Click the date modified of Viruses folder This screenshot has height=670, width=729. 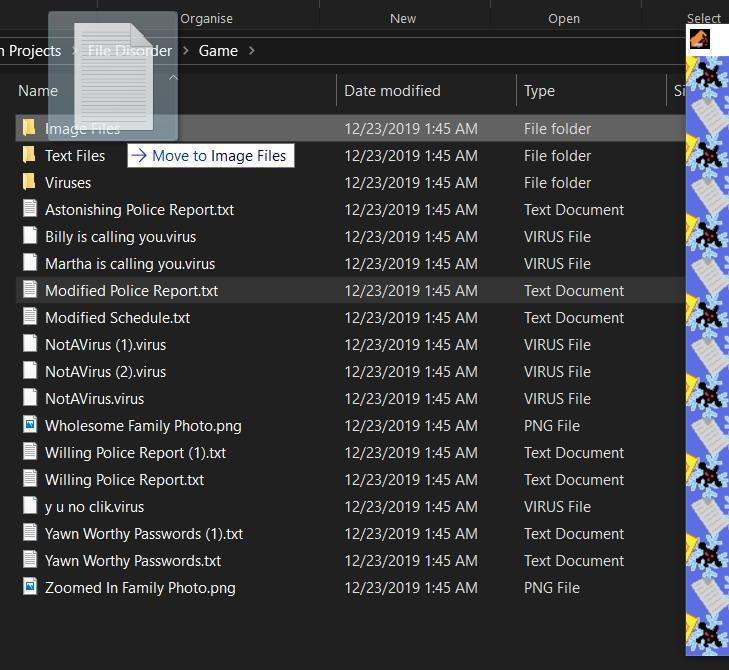click(x=411, y=183)
